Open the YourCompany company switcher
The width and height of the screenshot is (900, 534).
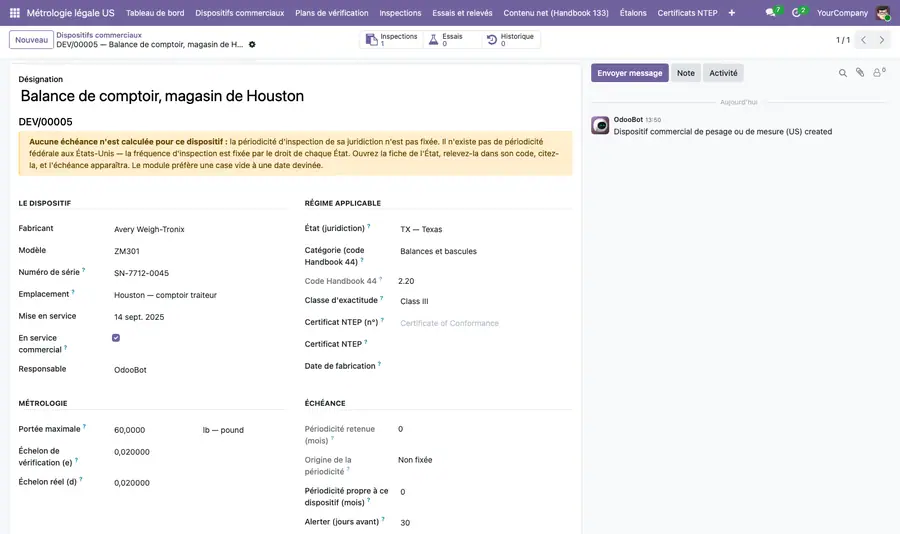pyautogui.click(x=842, y=13)
